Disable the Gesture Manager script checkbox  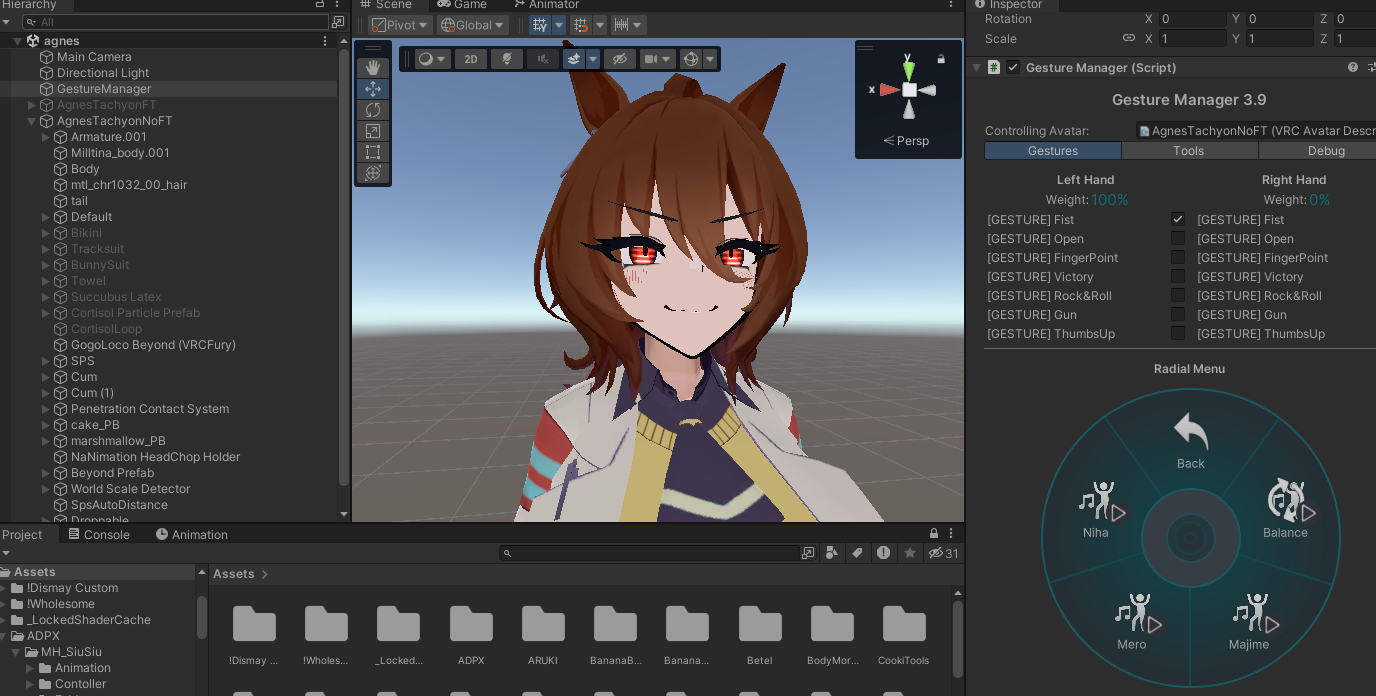coord(1013,68)
